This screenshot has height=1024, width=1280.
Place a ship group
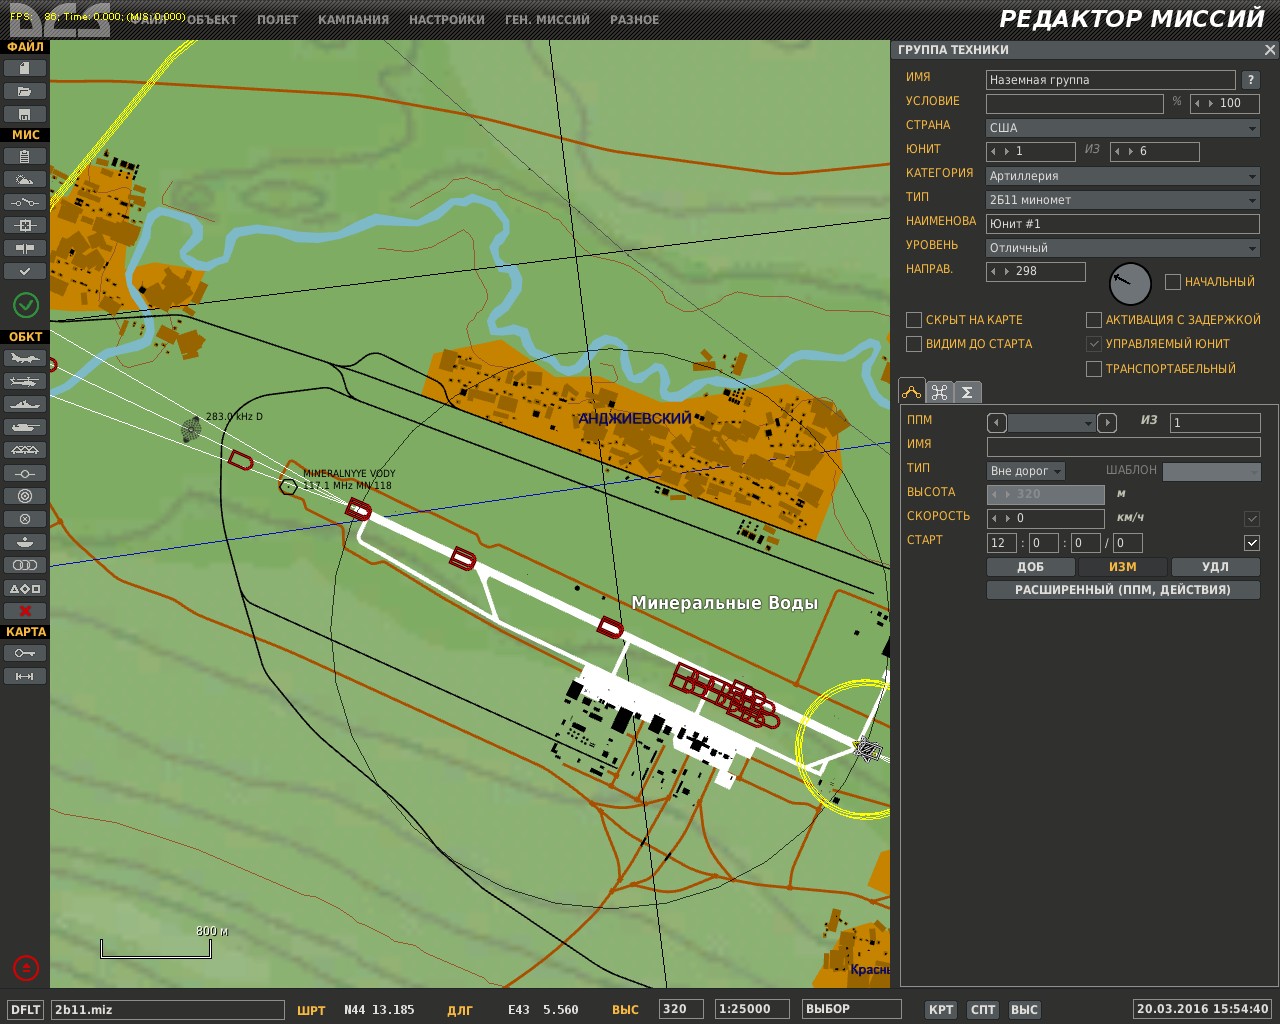[x=25, y=404]
